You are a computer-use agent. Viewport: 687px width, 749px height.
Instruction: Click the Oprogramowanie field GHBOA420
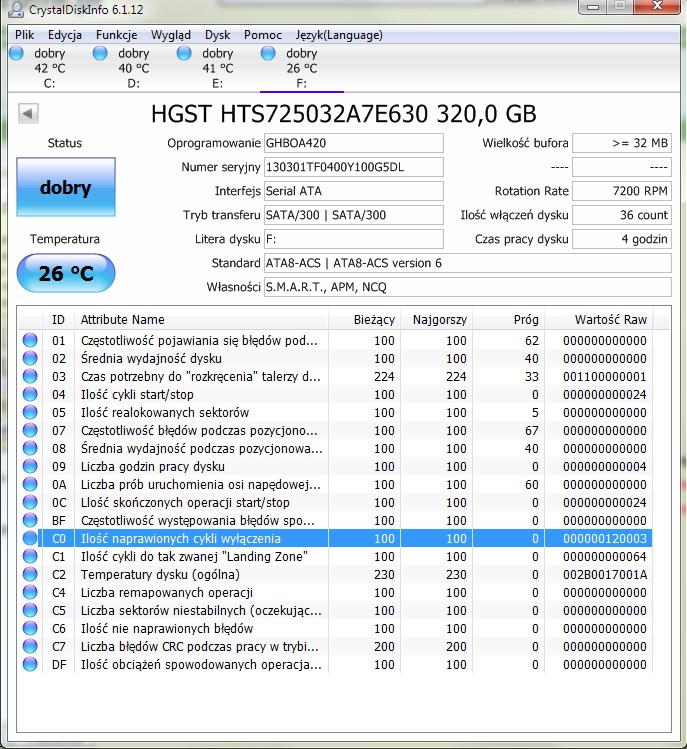click(x=354, y=143)
